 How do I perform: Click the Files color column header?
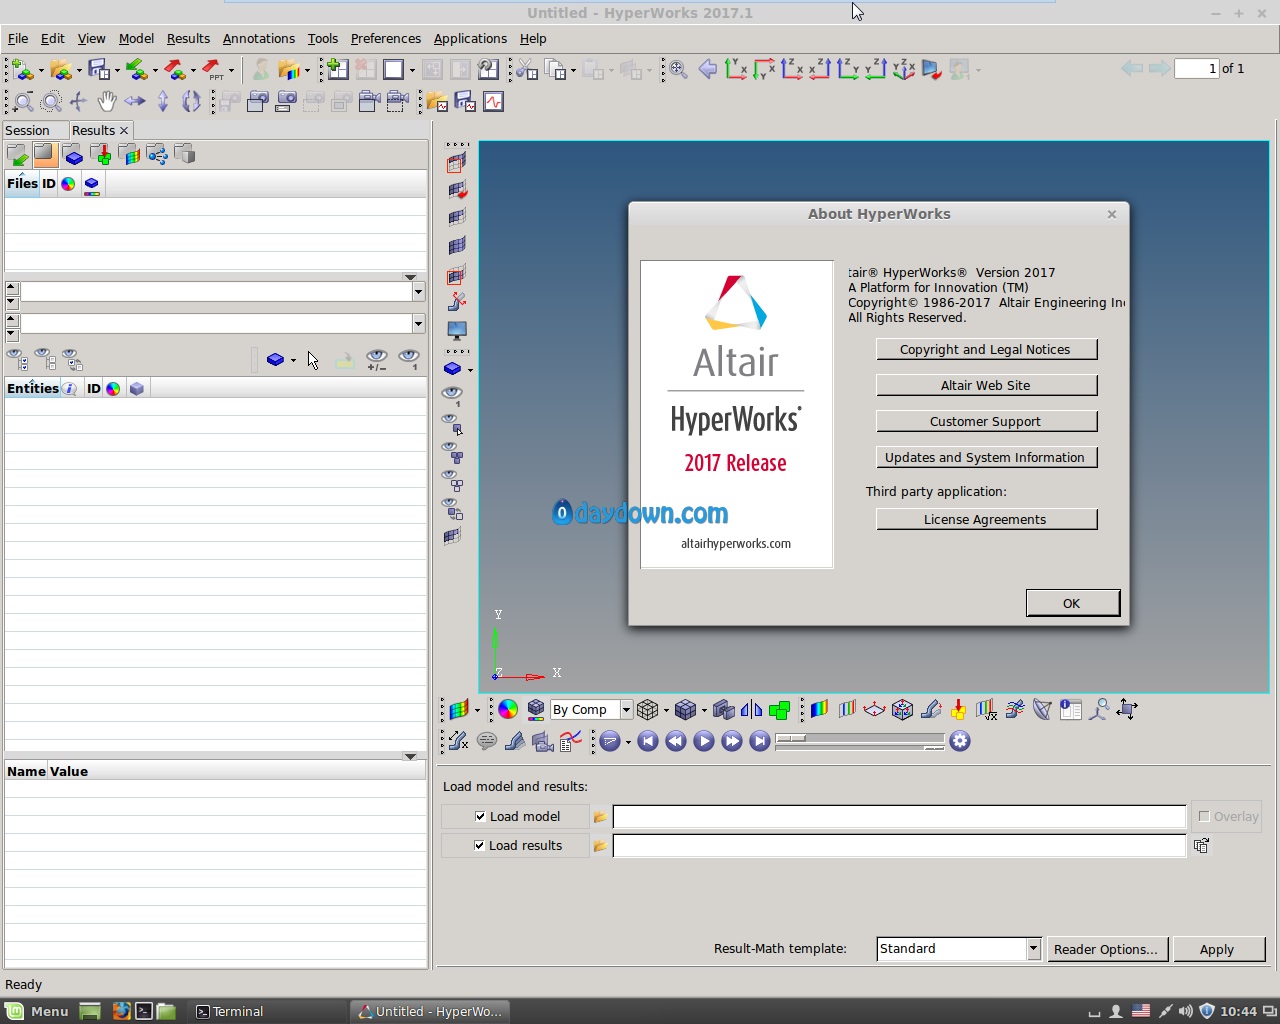coord(68,184)
